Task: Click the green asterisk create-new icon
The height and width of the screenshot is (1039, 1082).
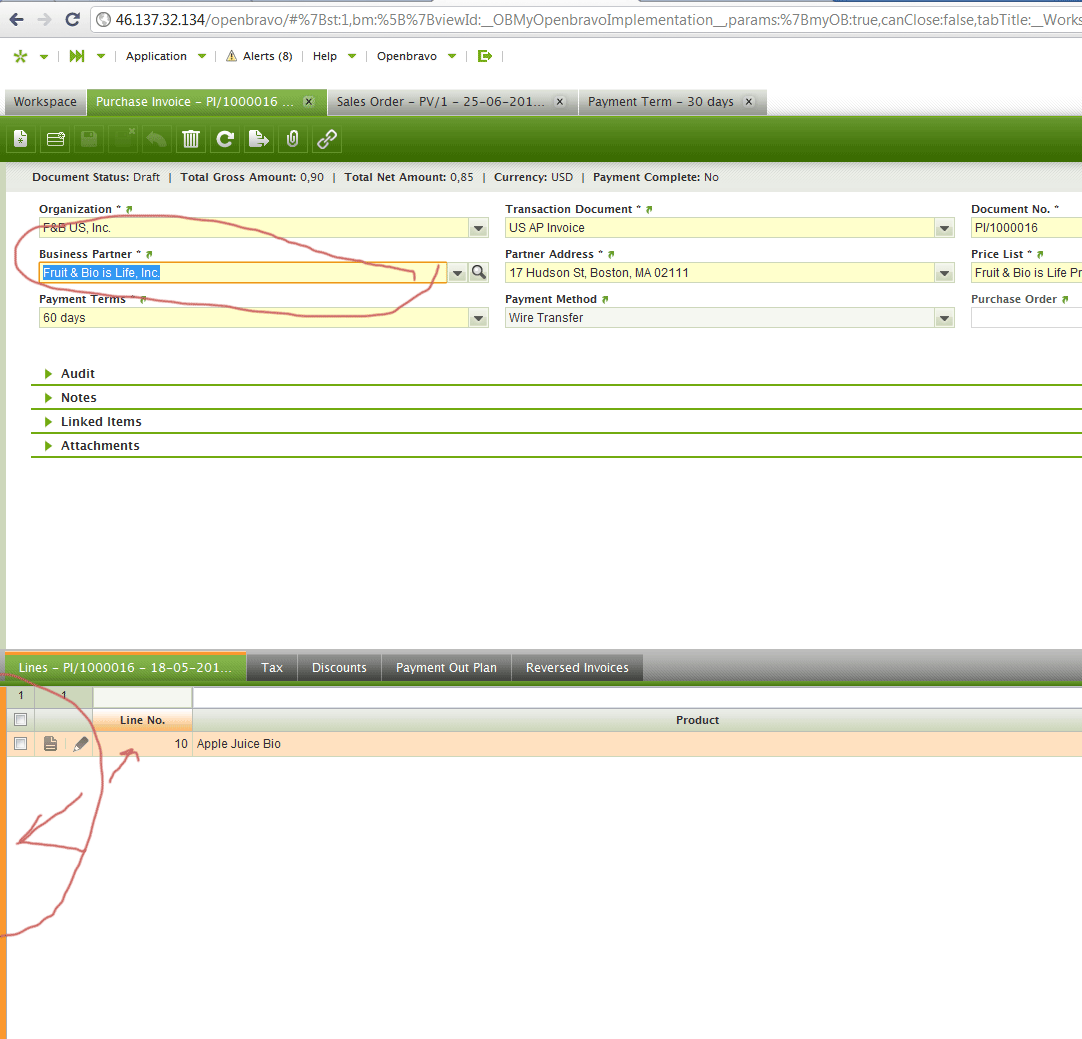Action: (x=20, y=56)
